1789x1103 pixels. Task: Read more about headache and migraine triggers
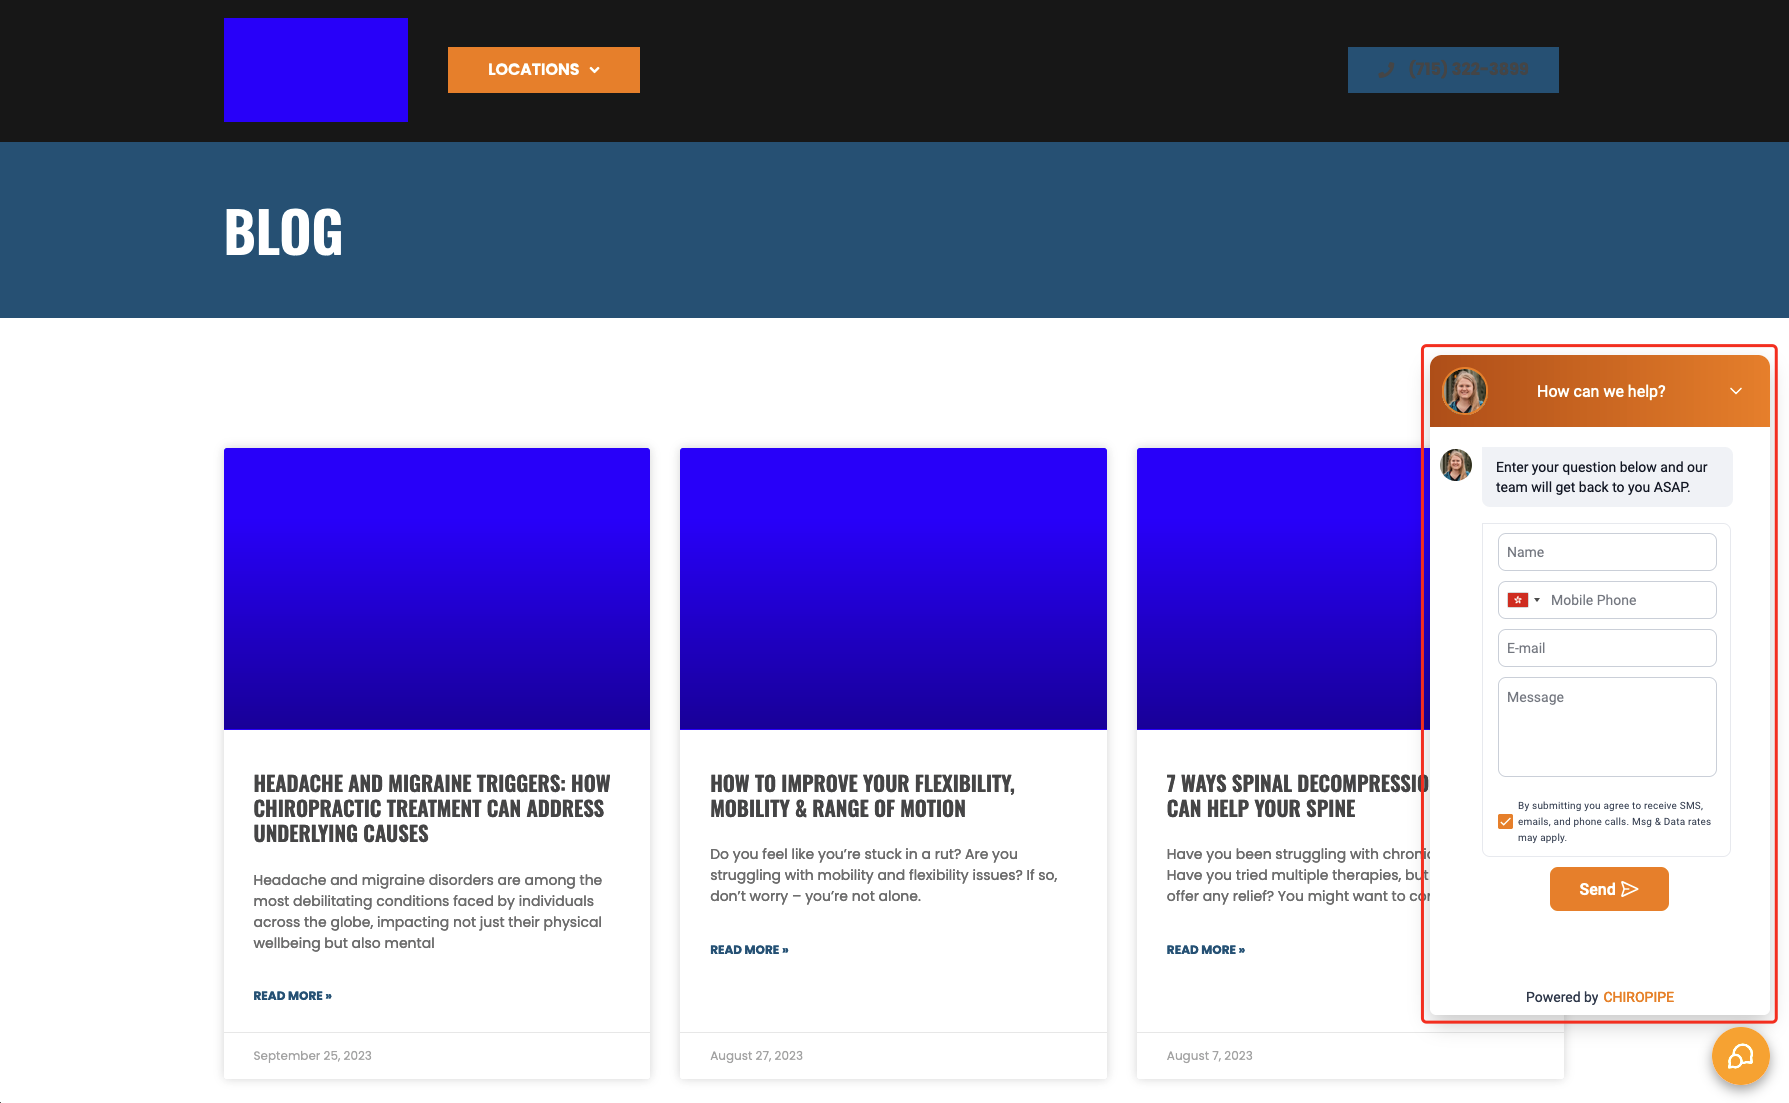coord(292,996)
